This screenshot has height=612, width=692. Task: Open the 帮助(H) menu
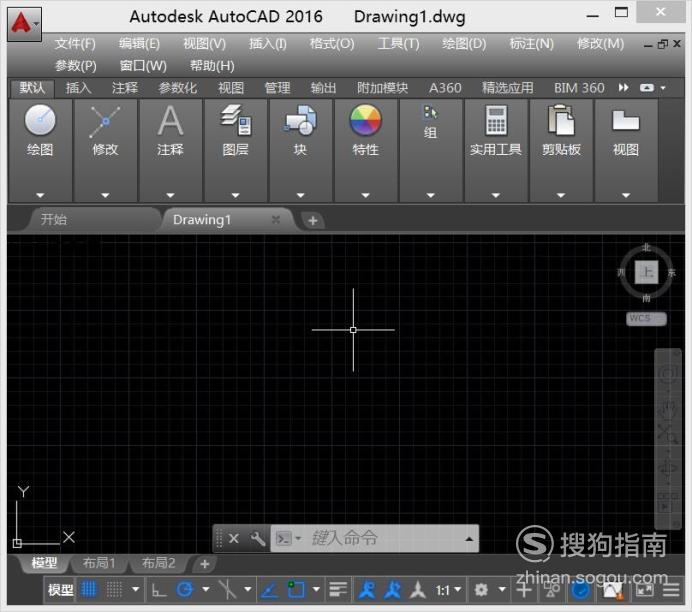coord(212,66)
